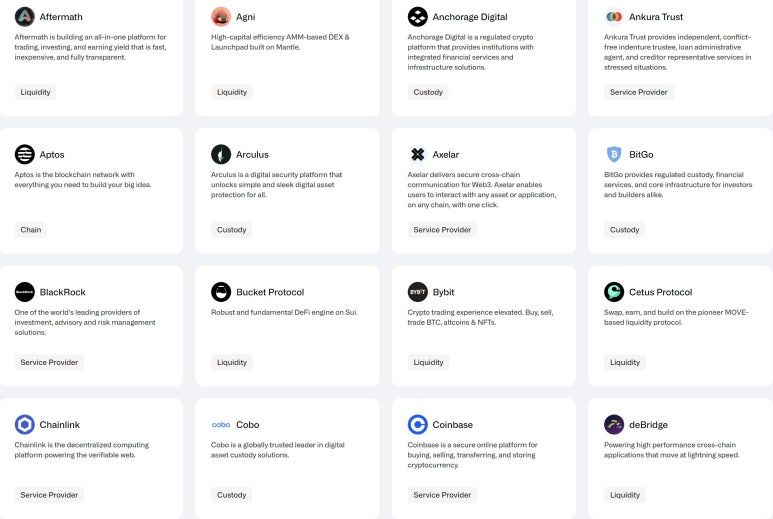Click the Bucket Protocol title
This screenshot has height=519, width=773.
(x=270, y=292)
